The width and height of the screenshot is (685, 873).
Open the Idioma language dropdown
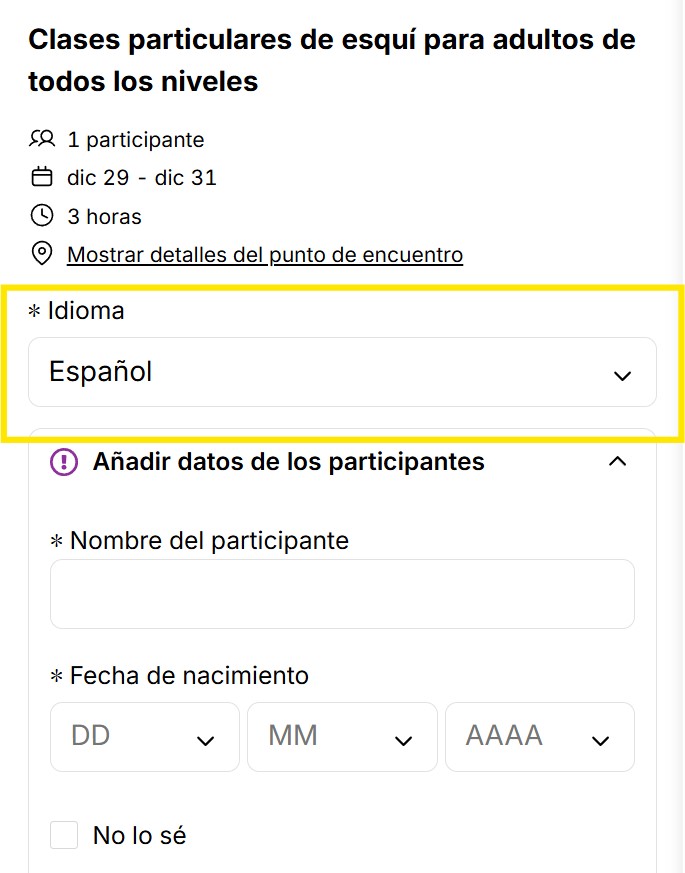[x=342, y=372]
